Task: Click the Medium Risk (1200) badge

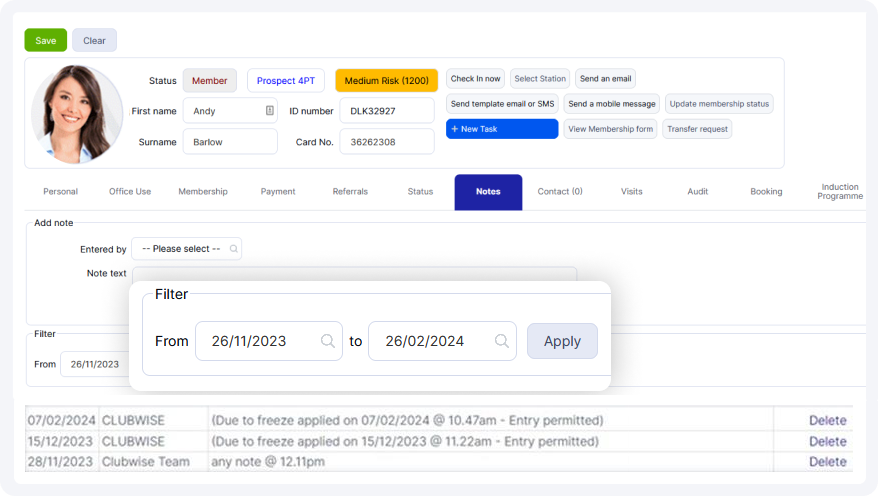Action: [x=386, y=81]
